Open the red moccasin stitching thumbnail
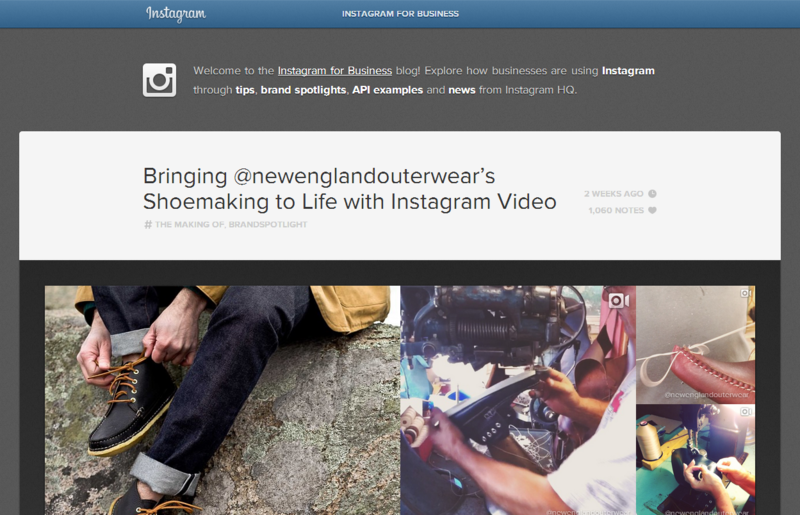 tap(695, 345)
